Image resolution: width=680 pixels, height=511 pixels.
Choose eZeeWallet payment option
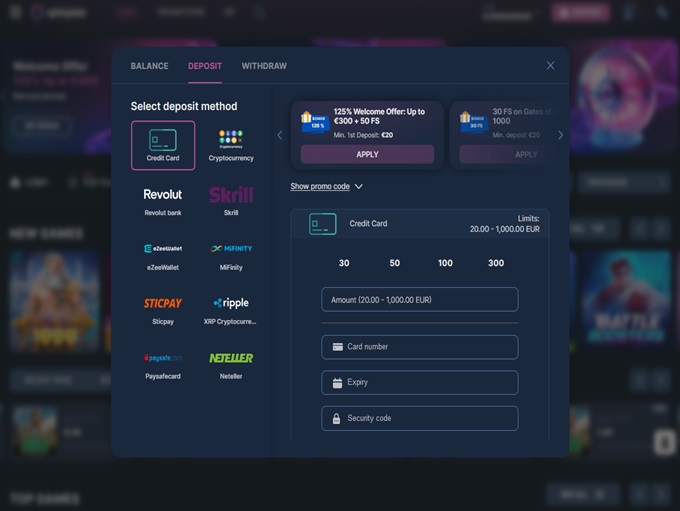pyautogui.click(x=163, y=254)
